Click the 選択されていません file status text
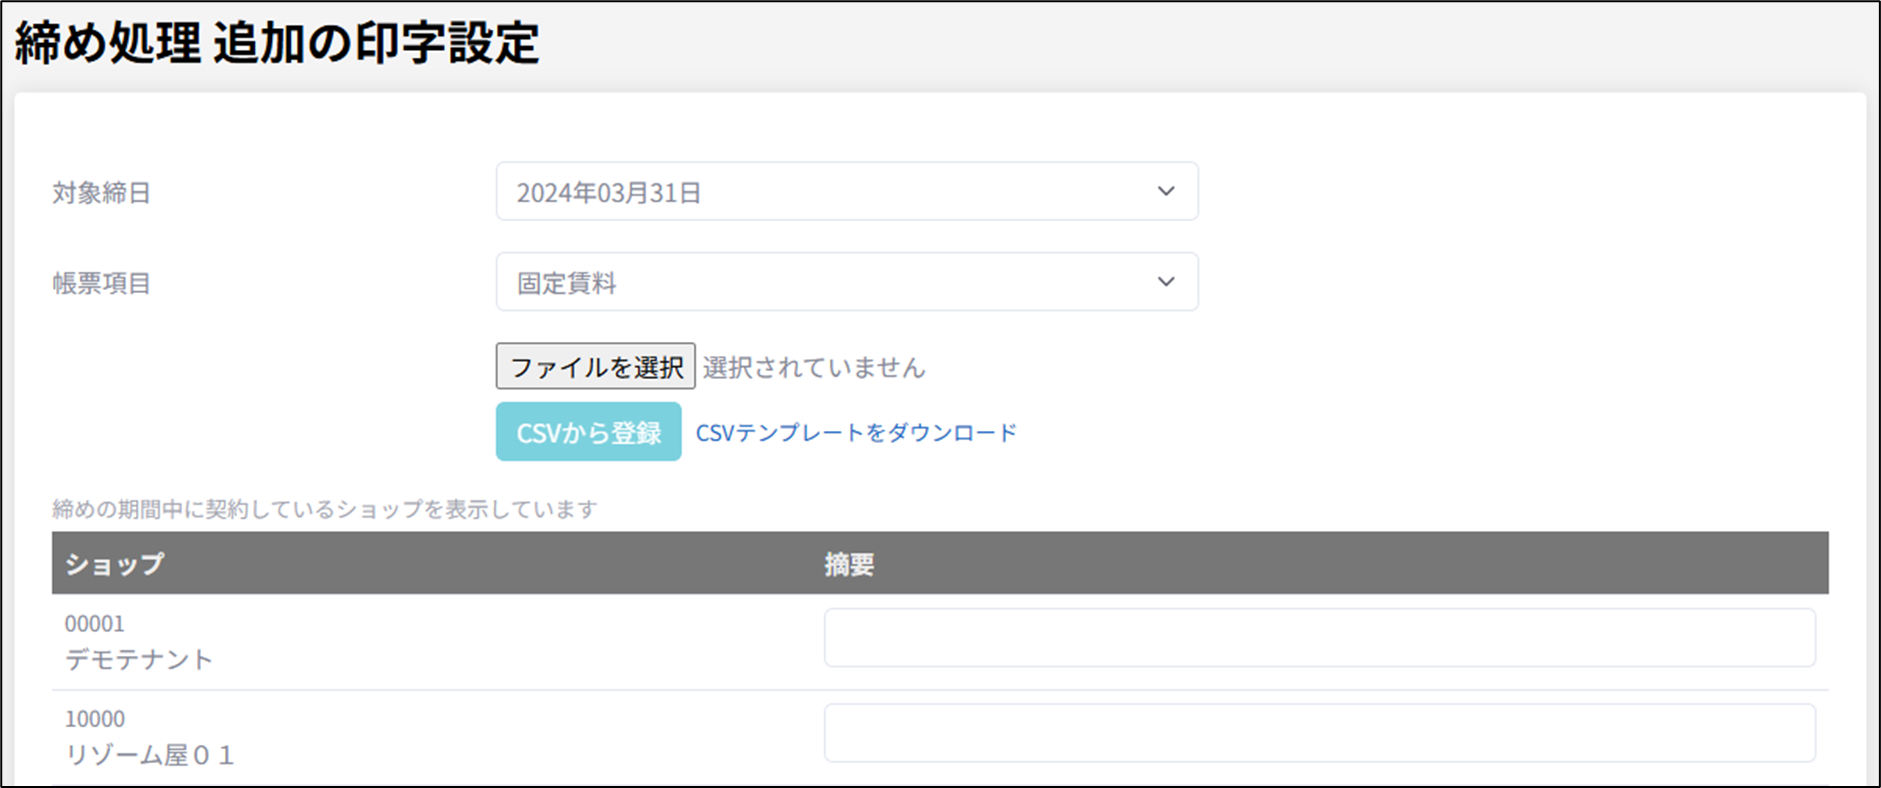 813,368
